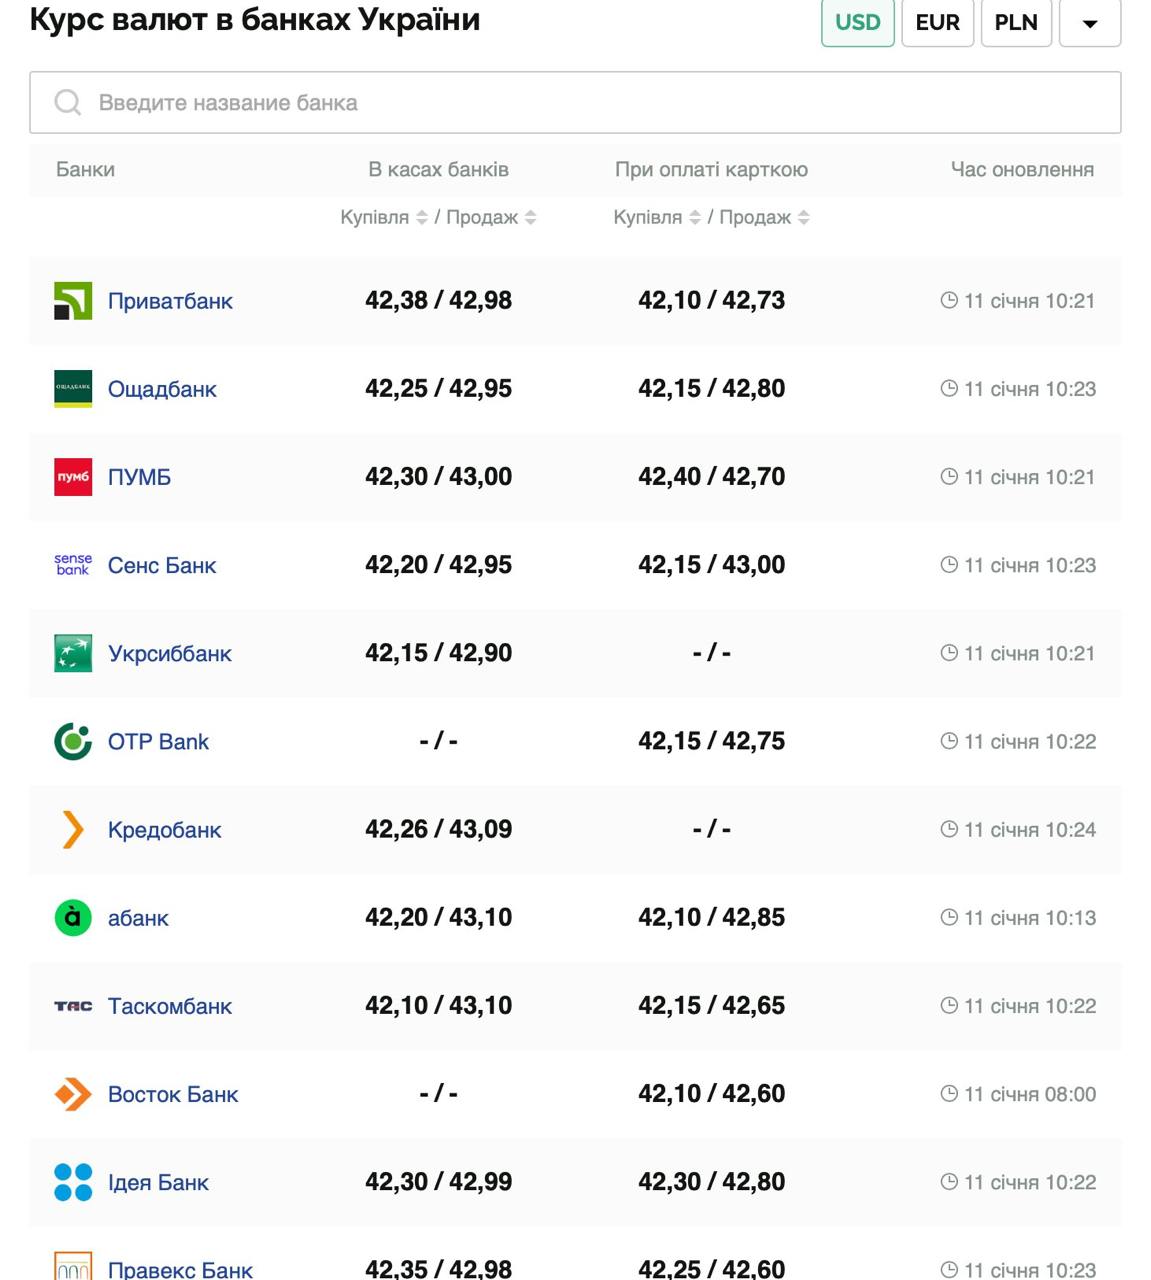1151x1280 pixels.
Task: Click the Sense Bank logo icon
Action: (73, 565)
